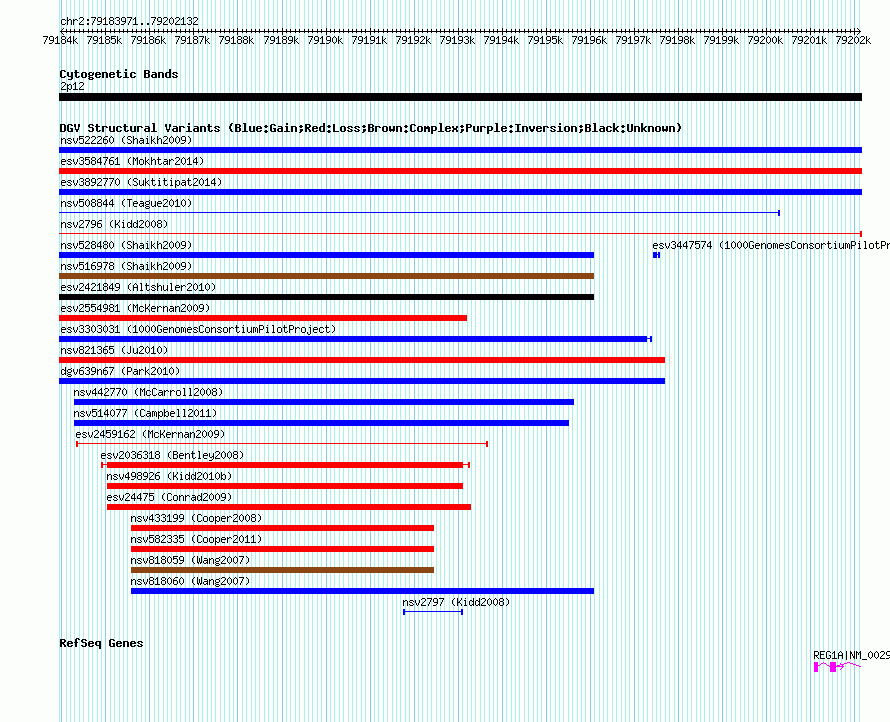Click the red nsv582335 bar

(x=282, y=549)
